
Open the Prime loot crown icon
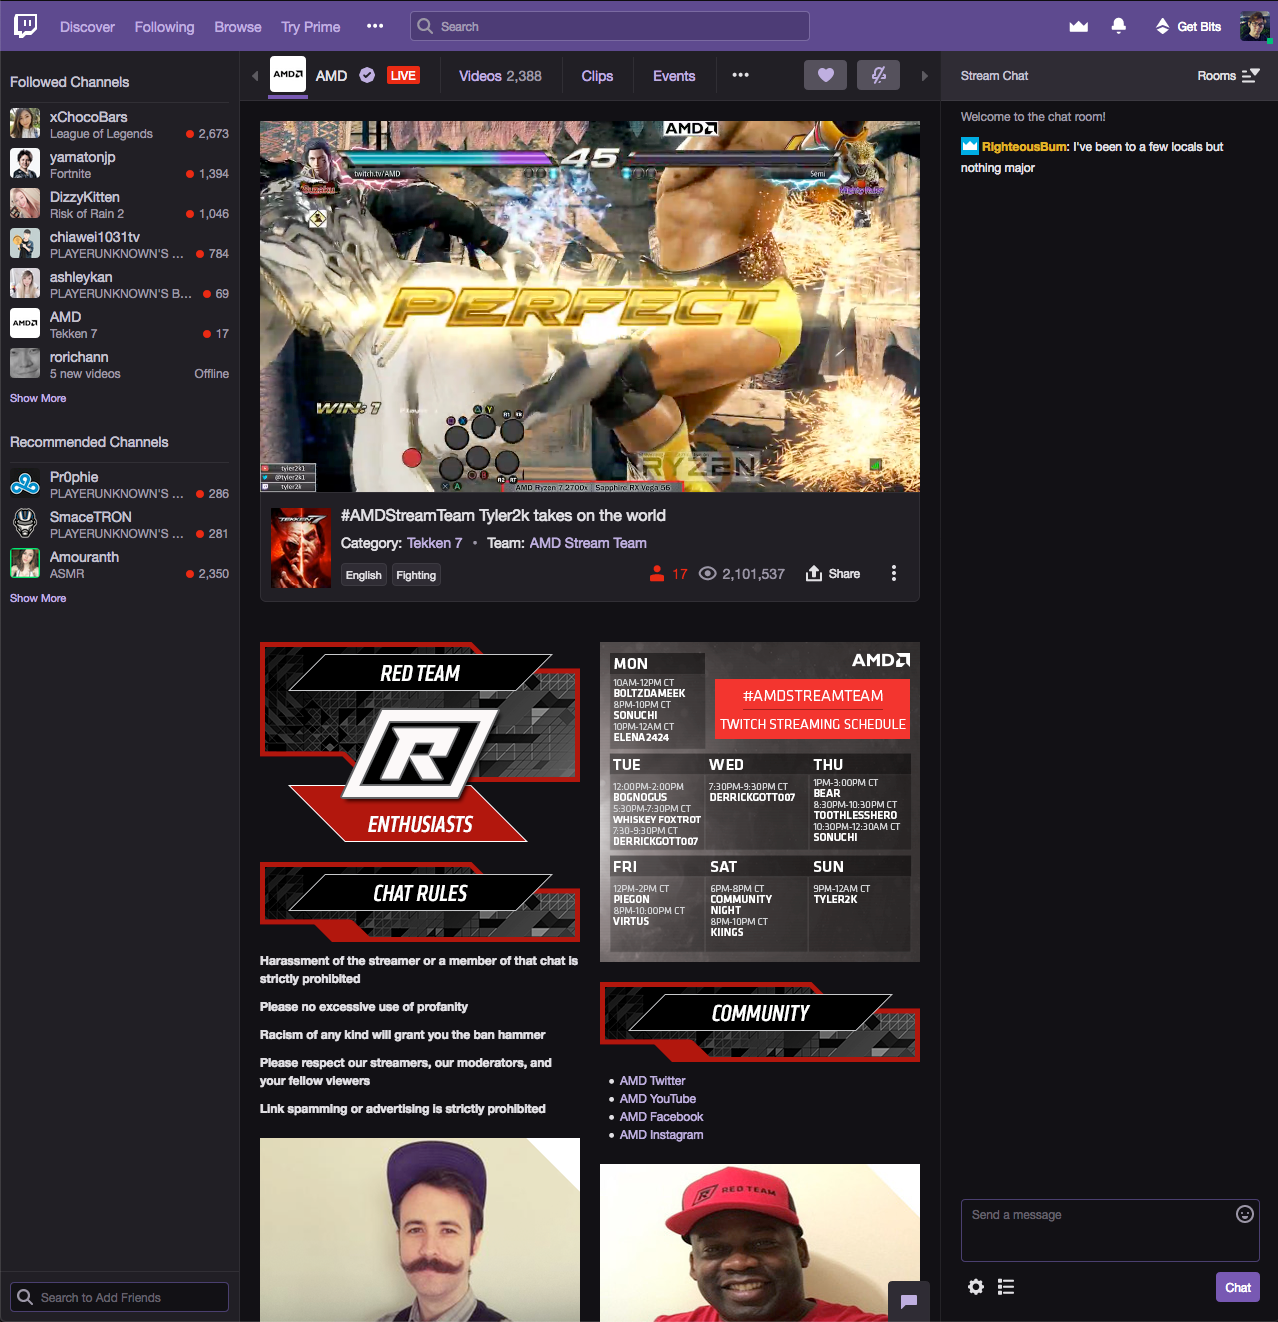tap(1078, 26)
